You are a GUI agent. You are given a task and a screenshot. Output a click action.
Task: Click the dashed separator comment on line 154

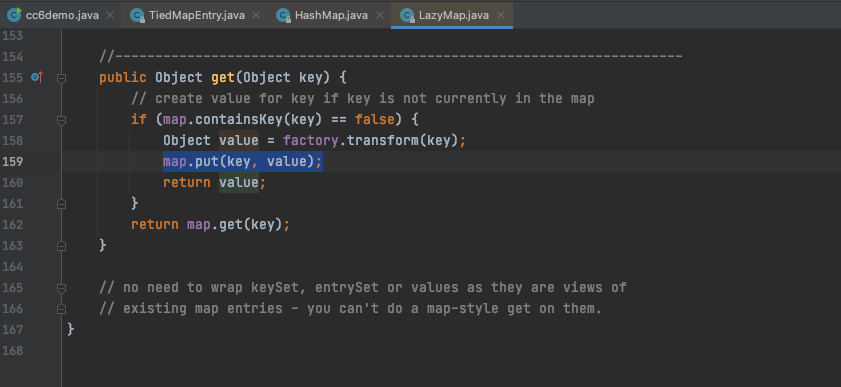(390, 57)
